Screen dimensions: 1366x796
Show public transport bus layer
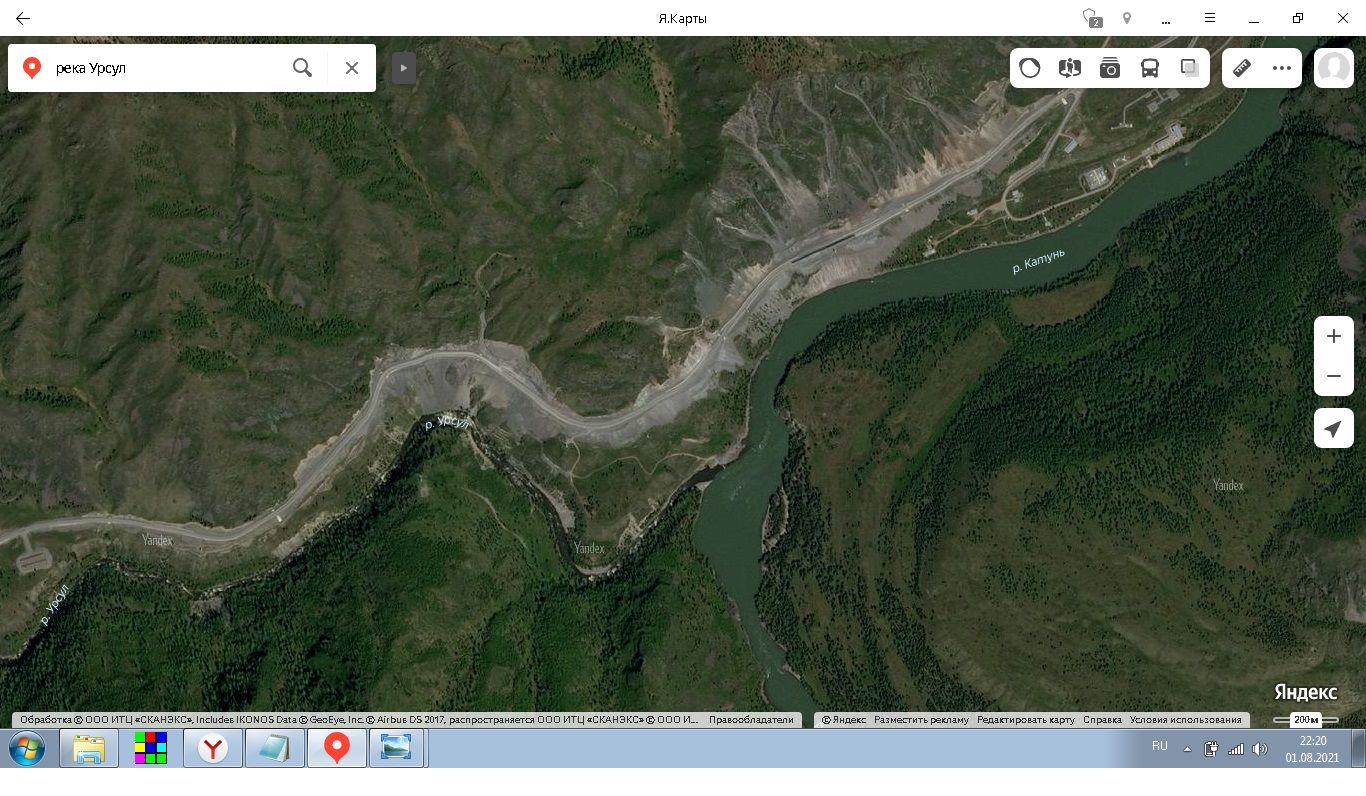(1150, 68)
